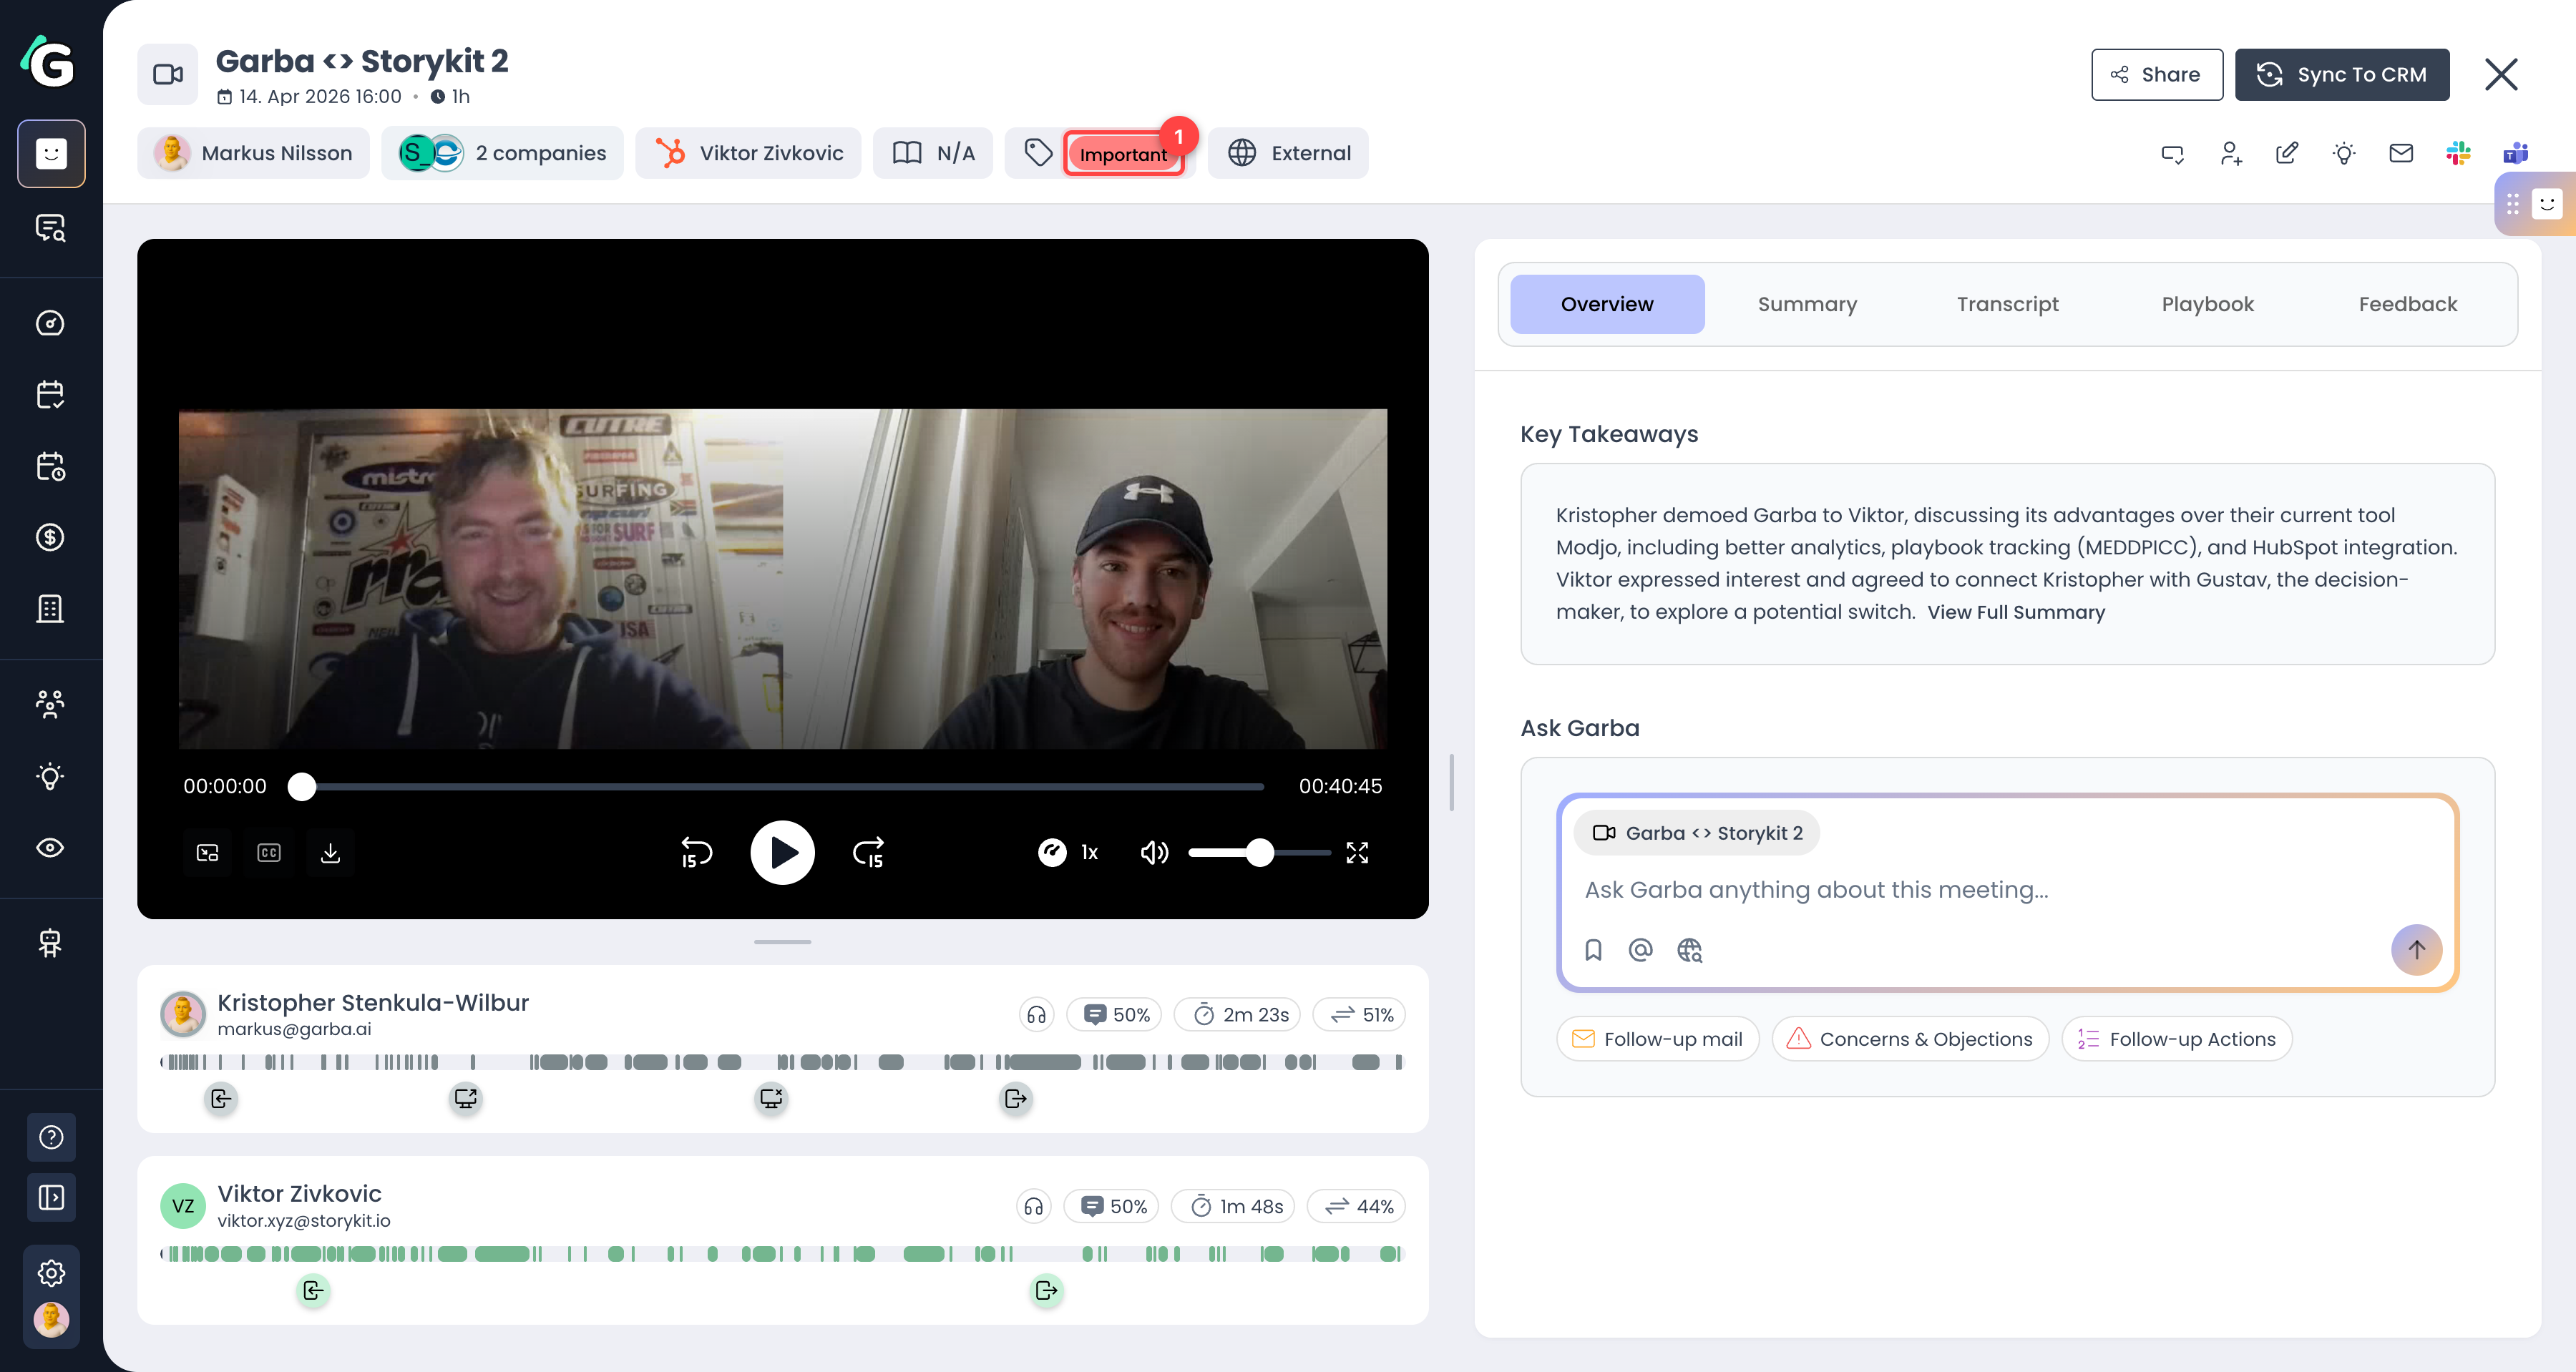The width and height of the screenshot is (2576, 1372).
Task: Click the Slack icon in header toolbar
Action: point(2458,153)
